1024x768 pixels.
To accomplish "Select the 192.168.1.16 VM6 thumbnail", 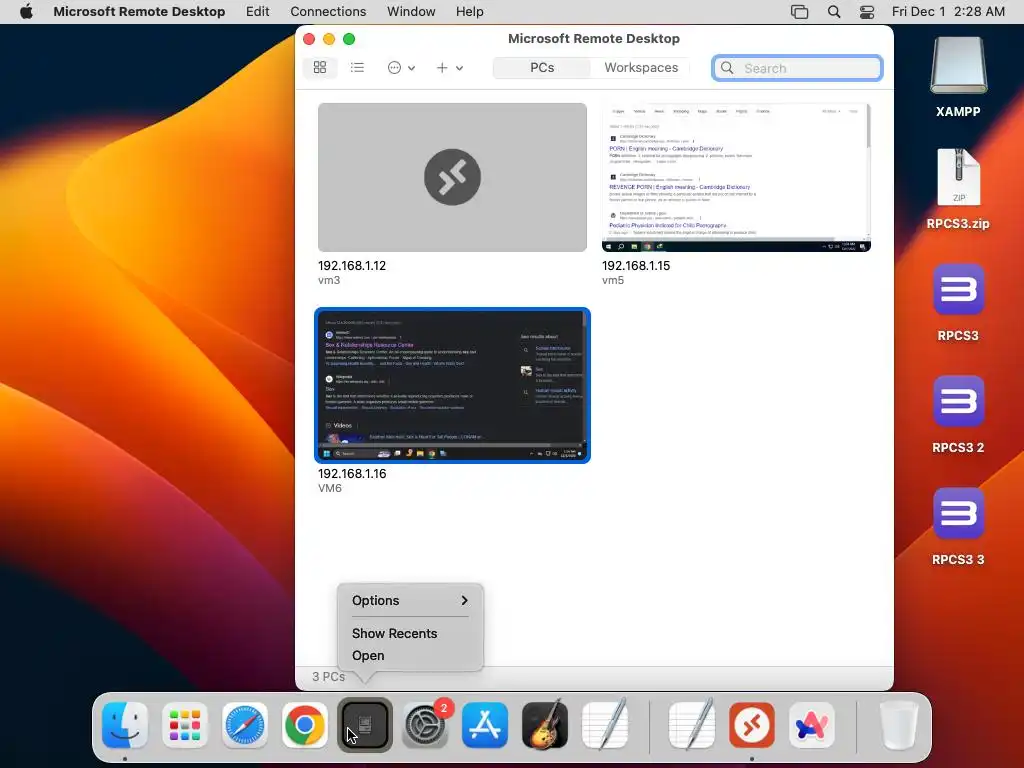I will tap(452, 385).
